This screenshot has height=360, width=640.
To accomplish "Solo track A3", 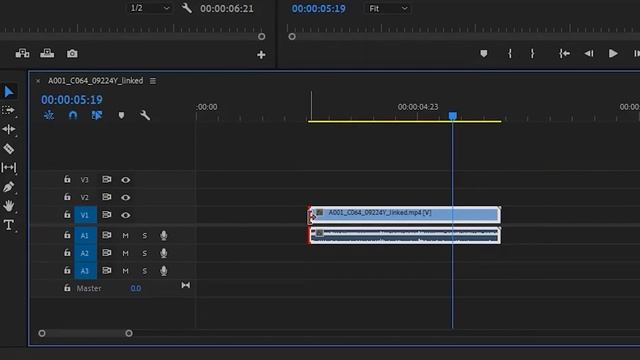I will pyautogui.click(x=144, y=271).
